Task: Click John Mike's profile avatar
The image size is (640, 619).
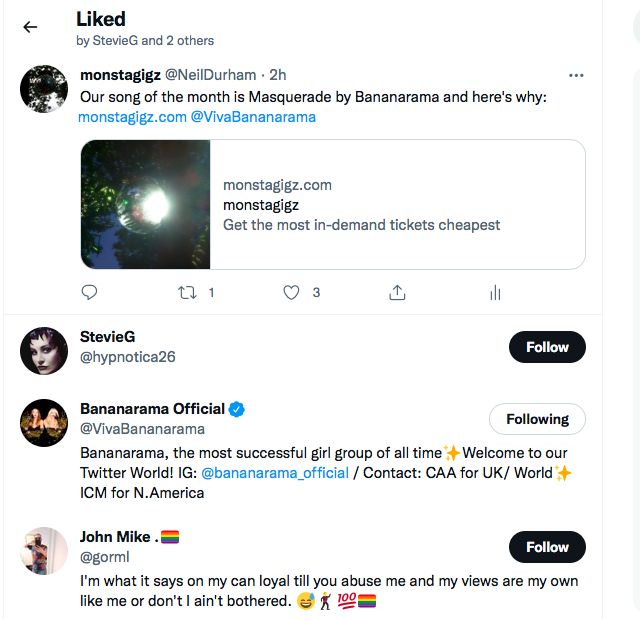Action: pyautogui.click(x=44, y=549)
